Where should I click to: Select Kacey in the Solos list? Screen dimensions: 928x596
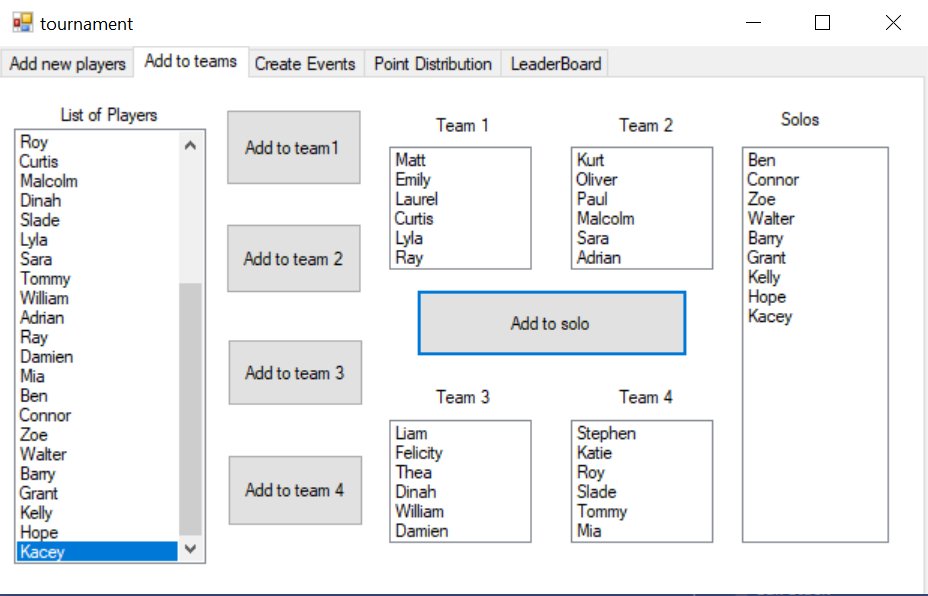815,316
